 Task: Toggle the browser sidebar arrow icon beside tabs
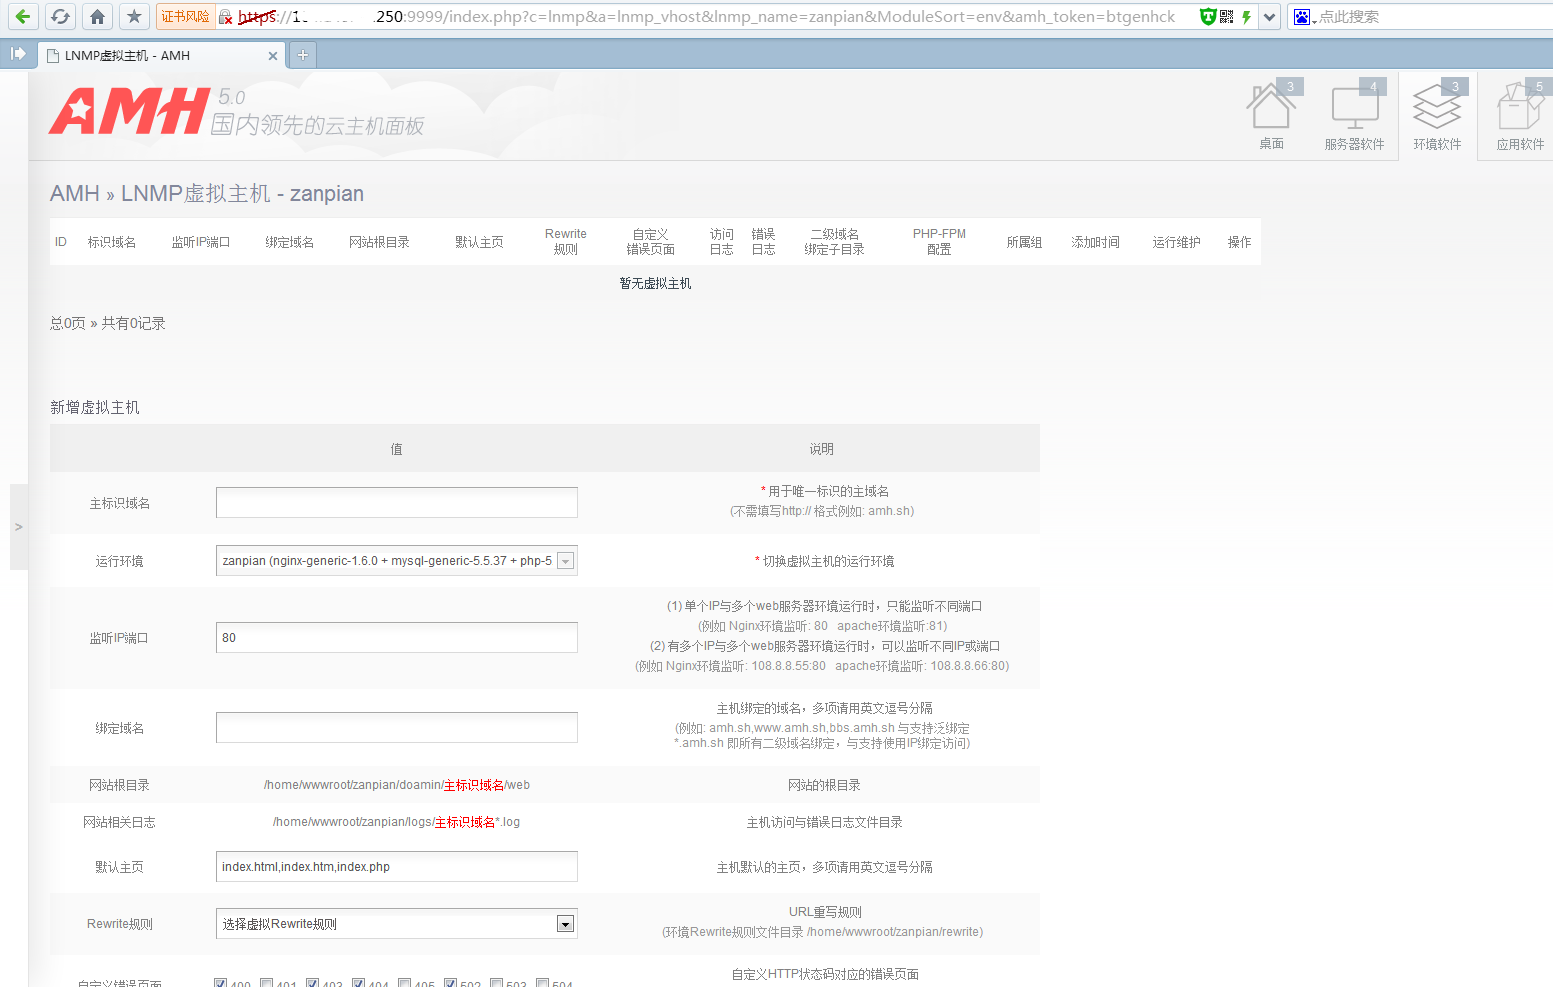coord(18,54)
